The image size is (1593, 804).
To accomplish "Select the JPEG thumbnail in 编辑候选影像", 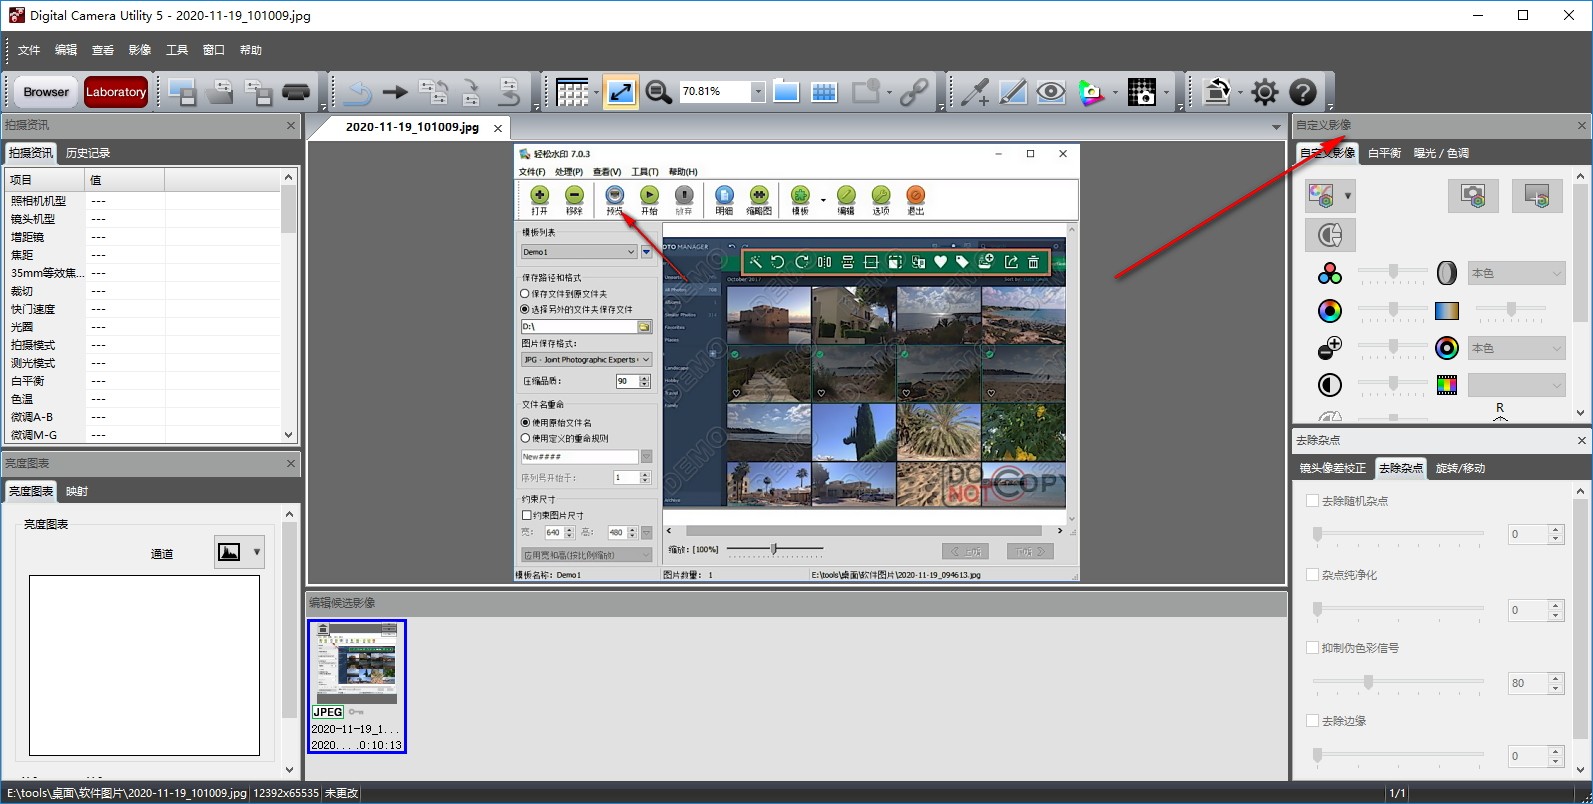I will tap(356, 686).
